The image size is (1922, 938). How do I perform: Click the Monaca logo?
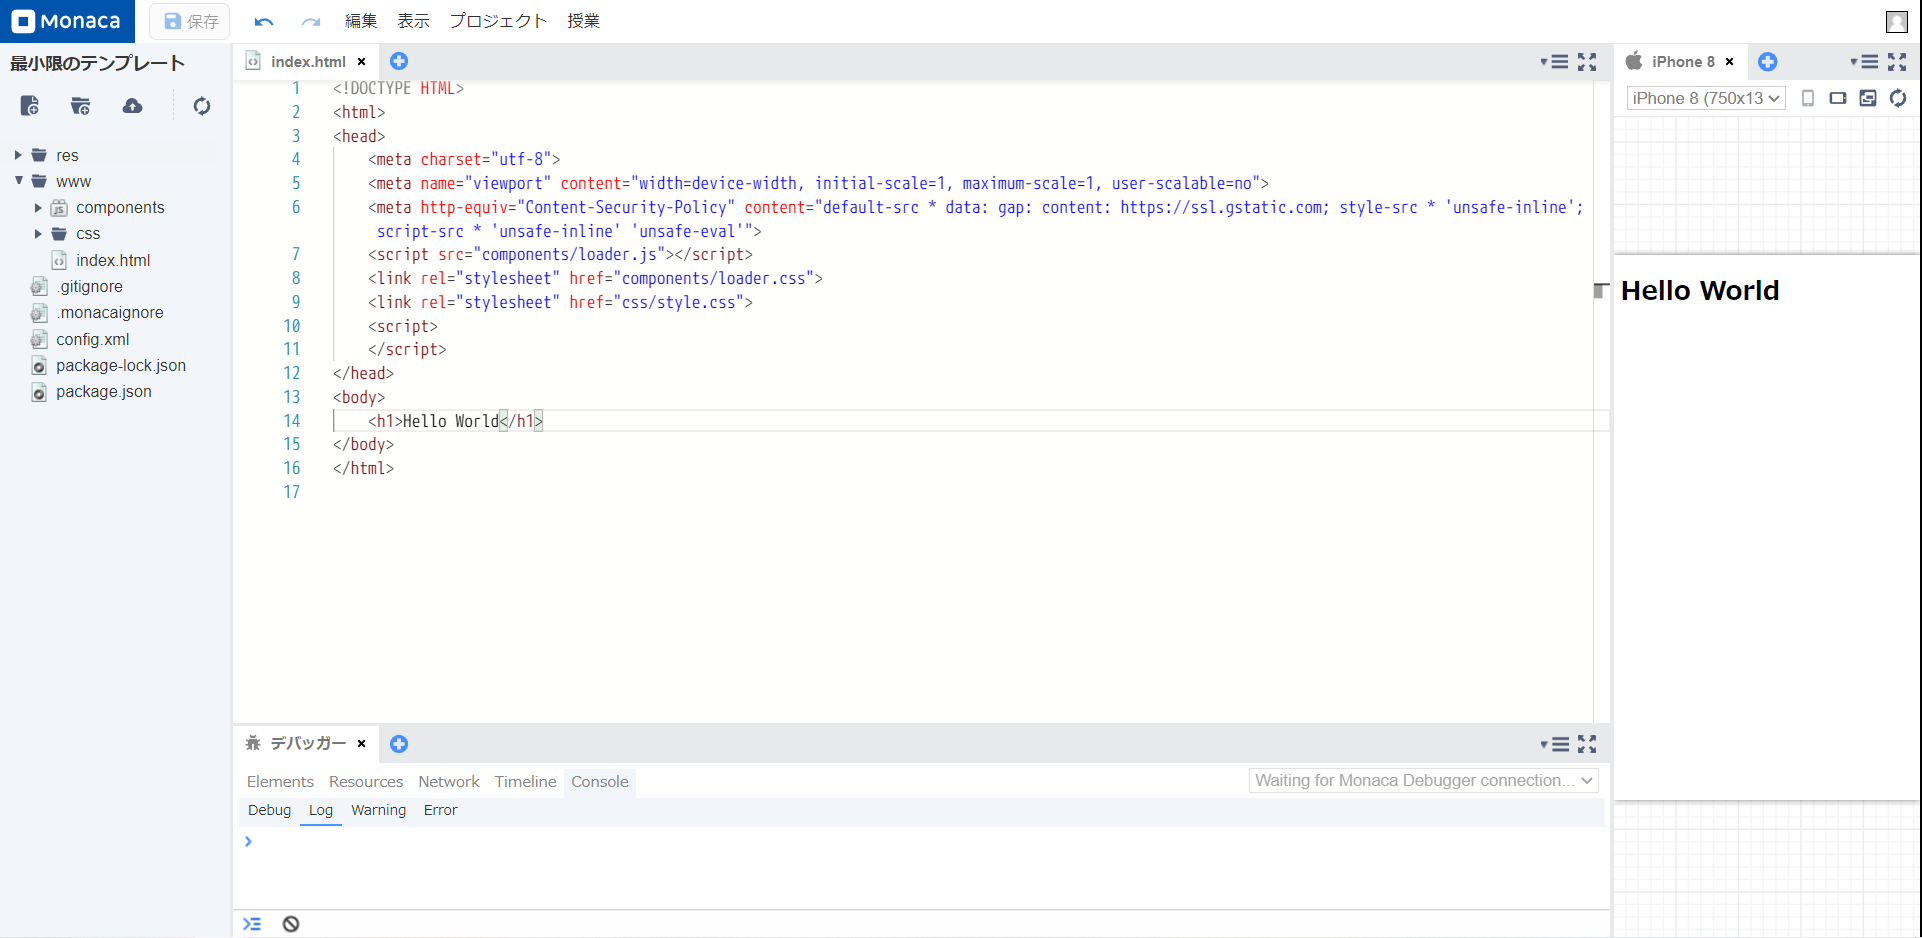[66, 21]
